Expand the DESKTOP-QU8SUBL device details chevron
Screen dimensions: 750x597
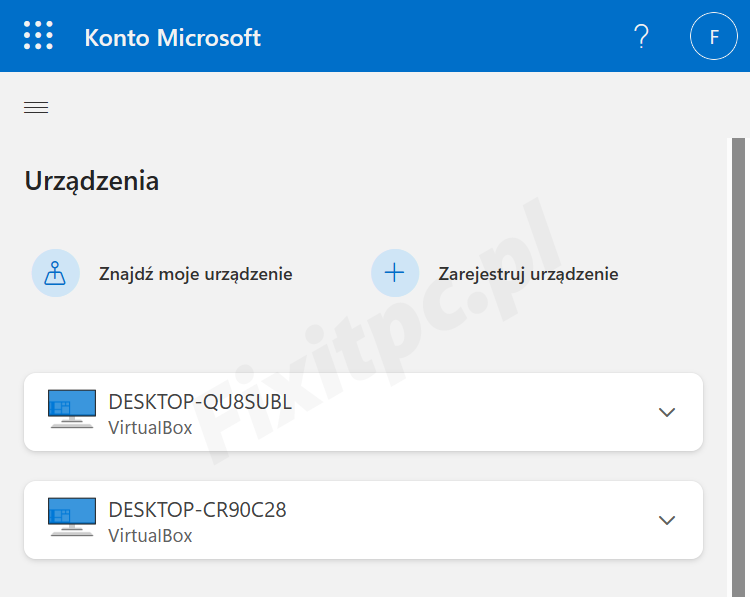[x=667, y=412]
